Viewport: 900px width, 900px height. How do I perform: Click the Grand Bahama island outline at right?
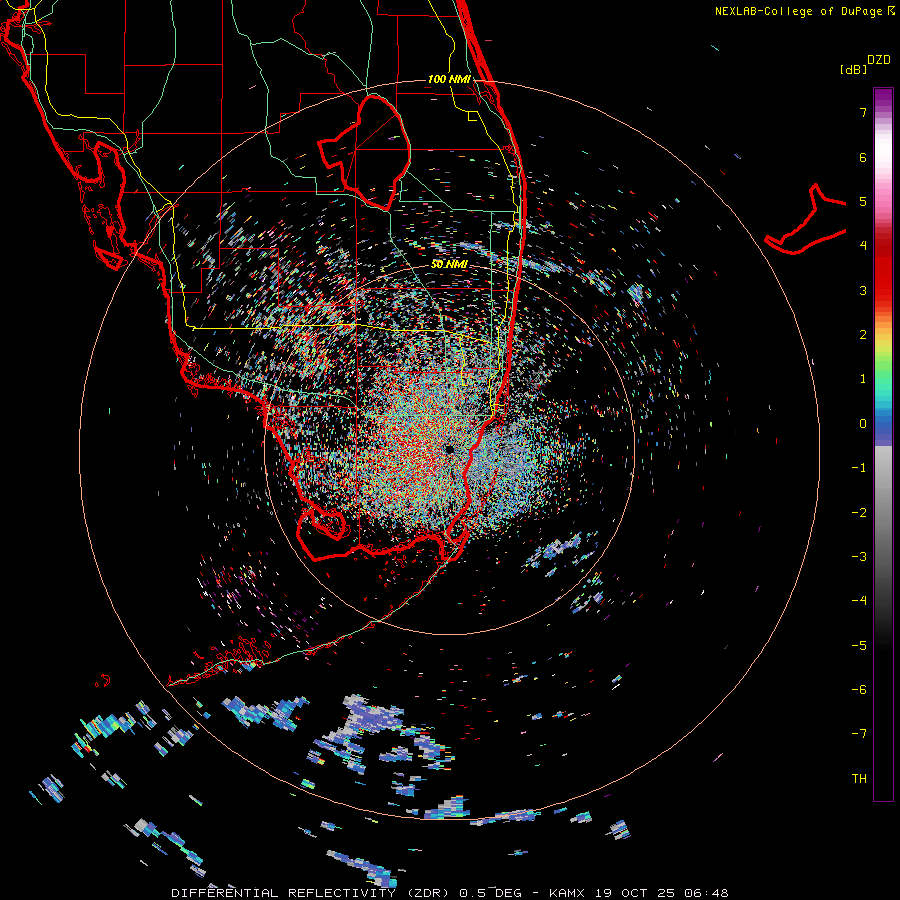click(806, 221)
